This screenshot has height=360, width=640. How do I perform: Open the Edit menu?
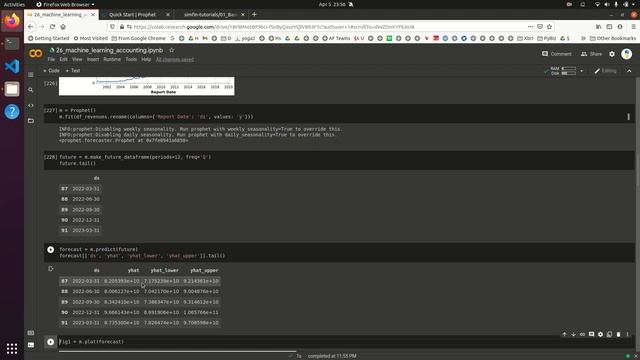(x=63, y=60)
